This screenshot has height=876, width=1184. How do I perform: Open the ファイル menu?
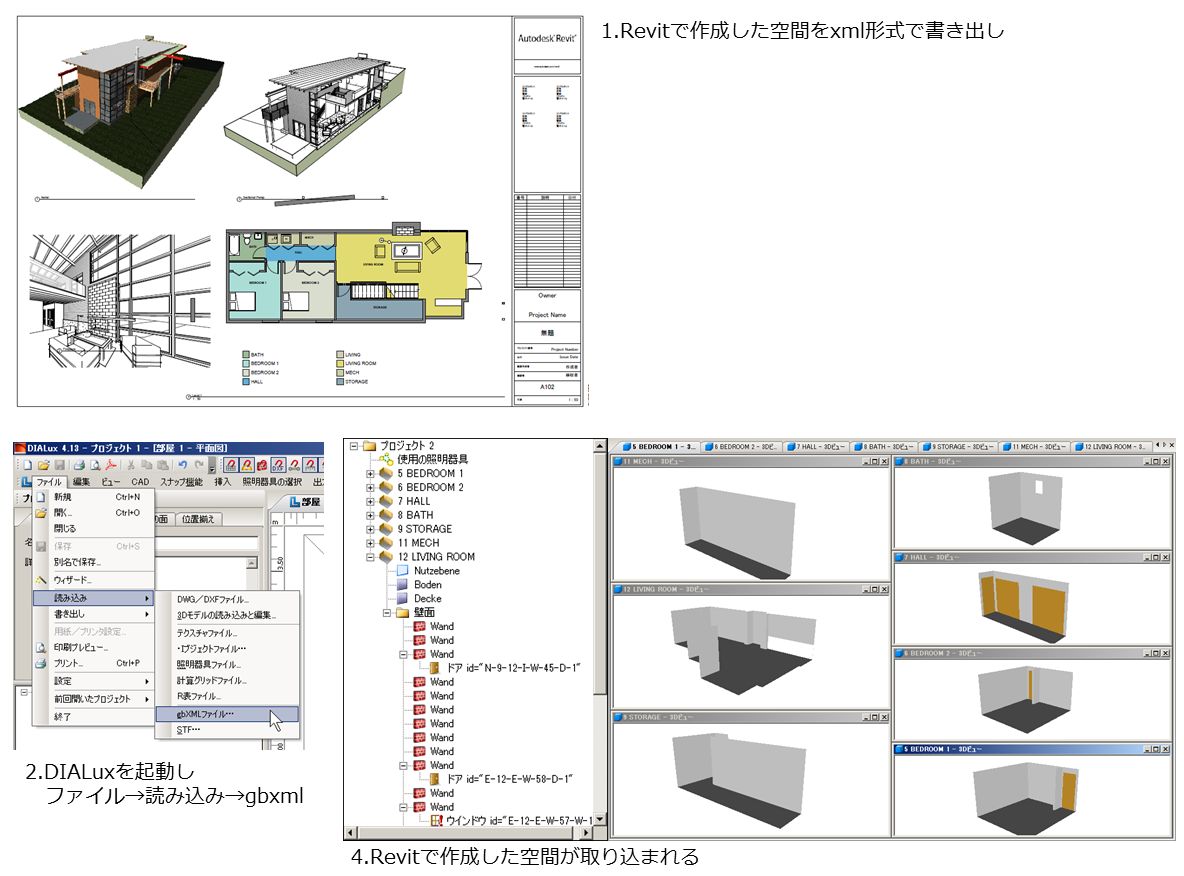tap(49, 482)
